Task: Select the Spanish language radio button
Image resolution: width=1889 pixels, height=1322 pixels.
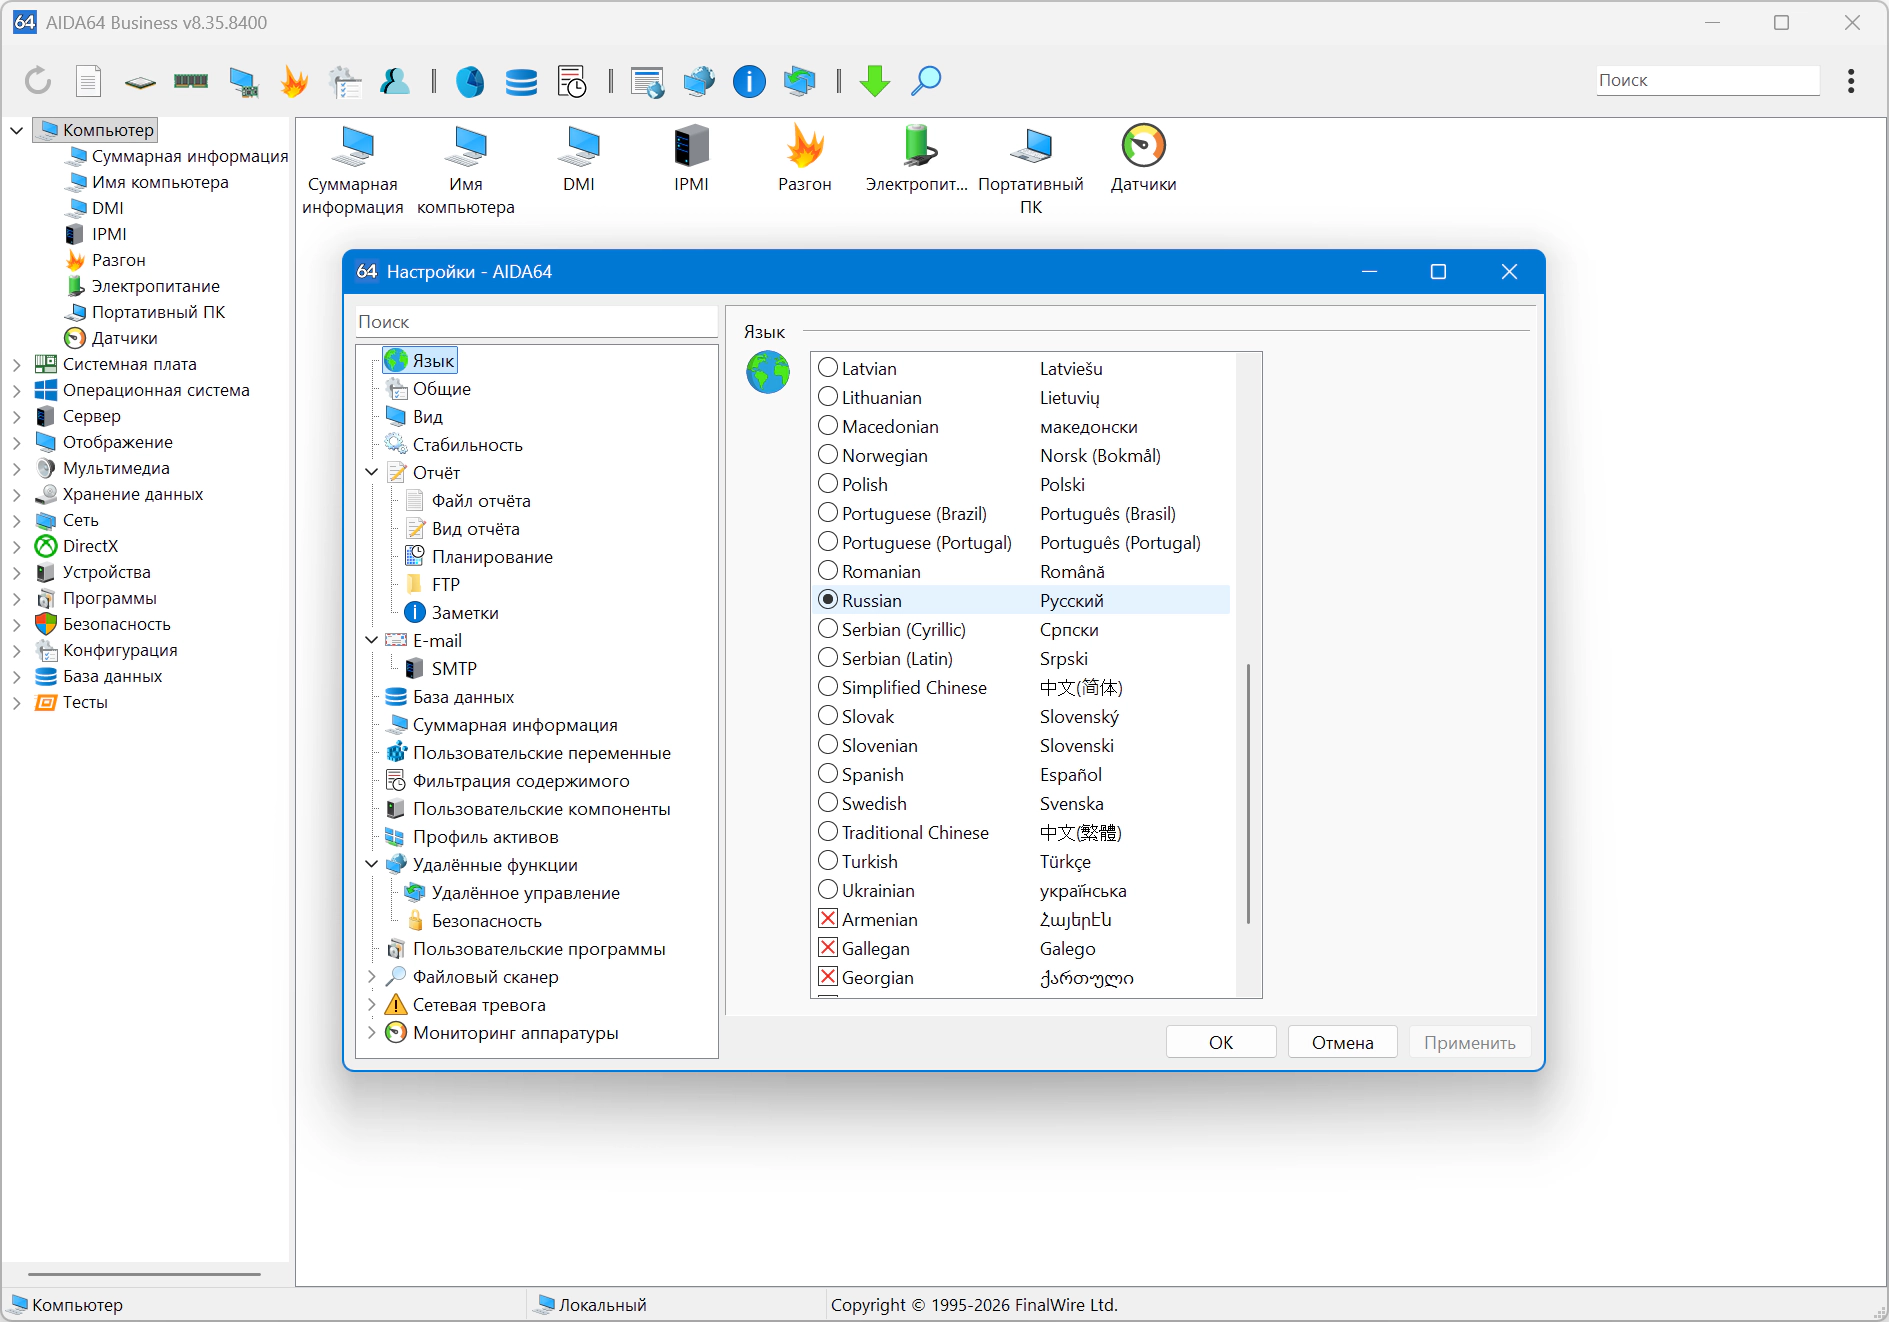Action: pos(828,774)
